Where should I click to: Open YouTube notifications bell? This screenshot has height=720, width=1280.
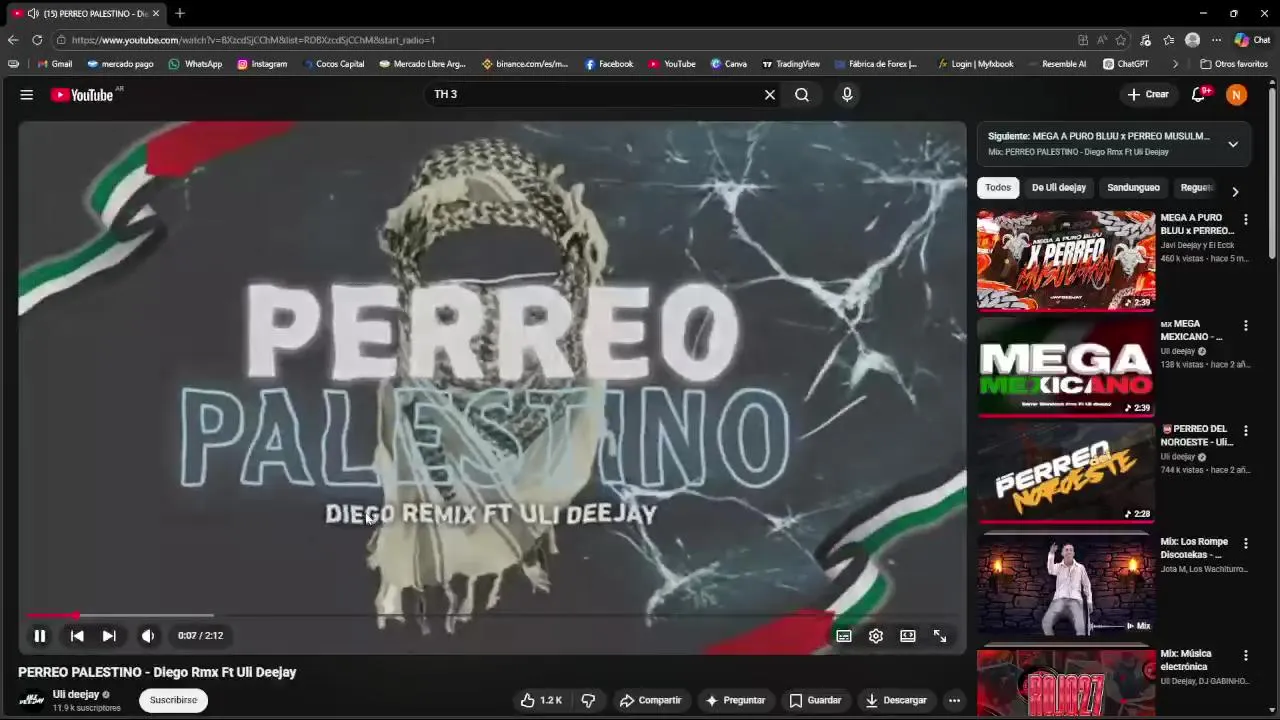click(1199, 94)
